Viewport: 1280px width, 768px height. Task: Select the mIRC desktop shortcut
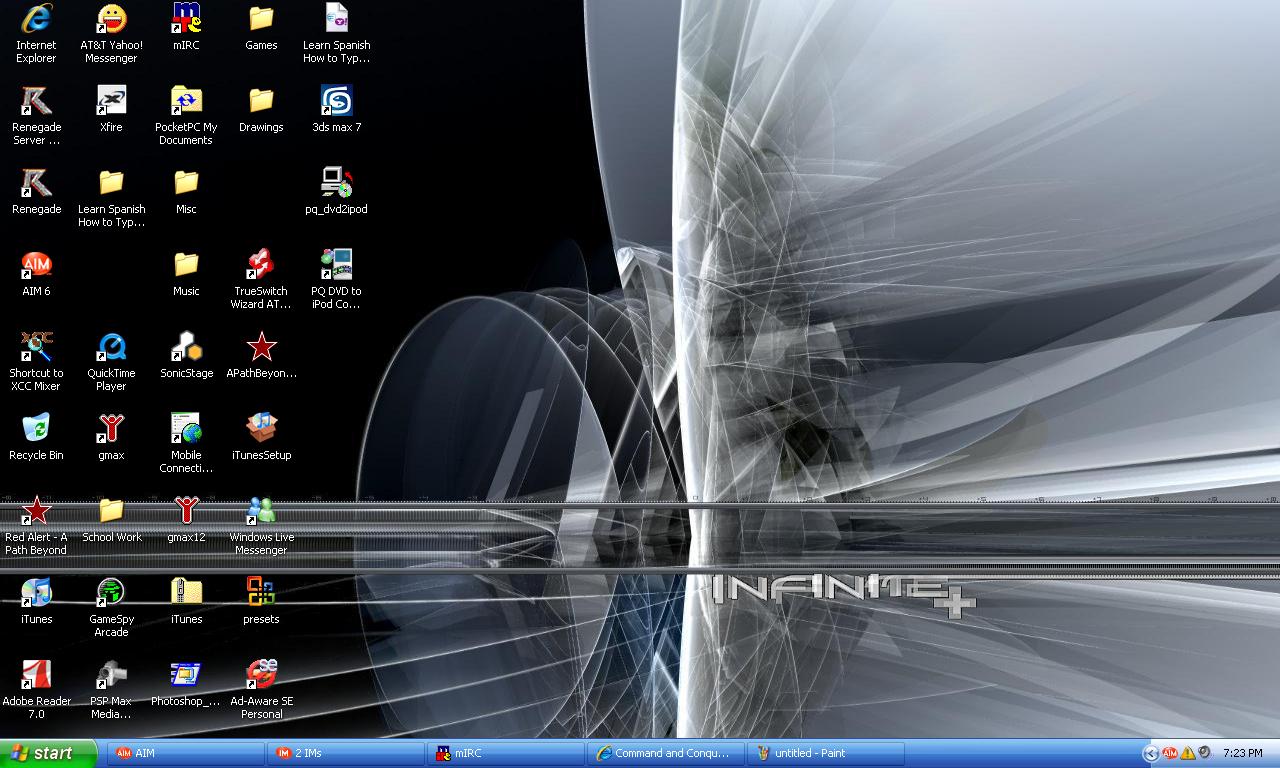click(x=186, y=19)
